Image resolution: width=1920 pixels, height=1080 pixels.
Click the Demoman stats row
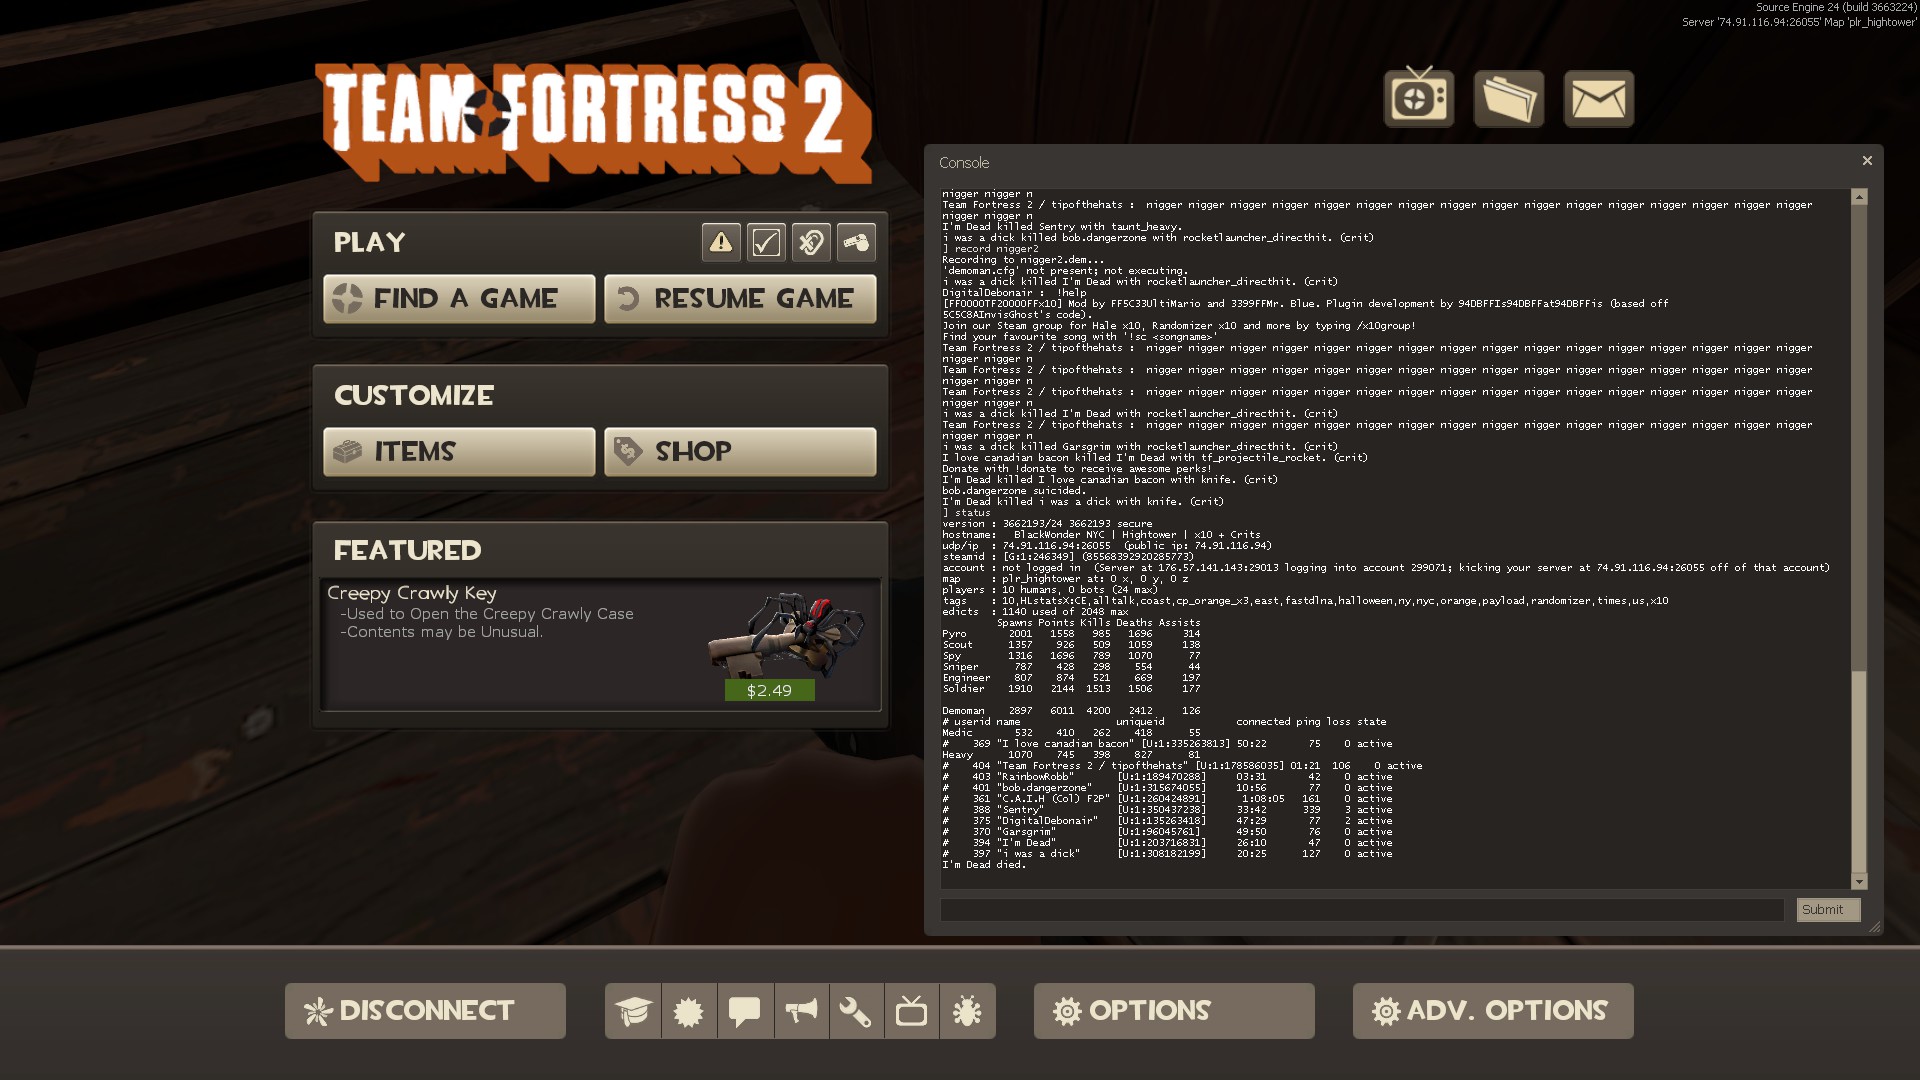pyautogui.click(x=1071, y=711)
